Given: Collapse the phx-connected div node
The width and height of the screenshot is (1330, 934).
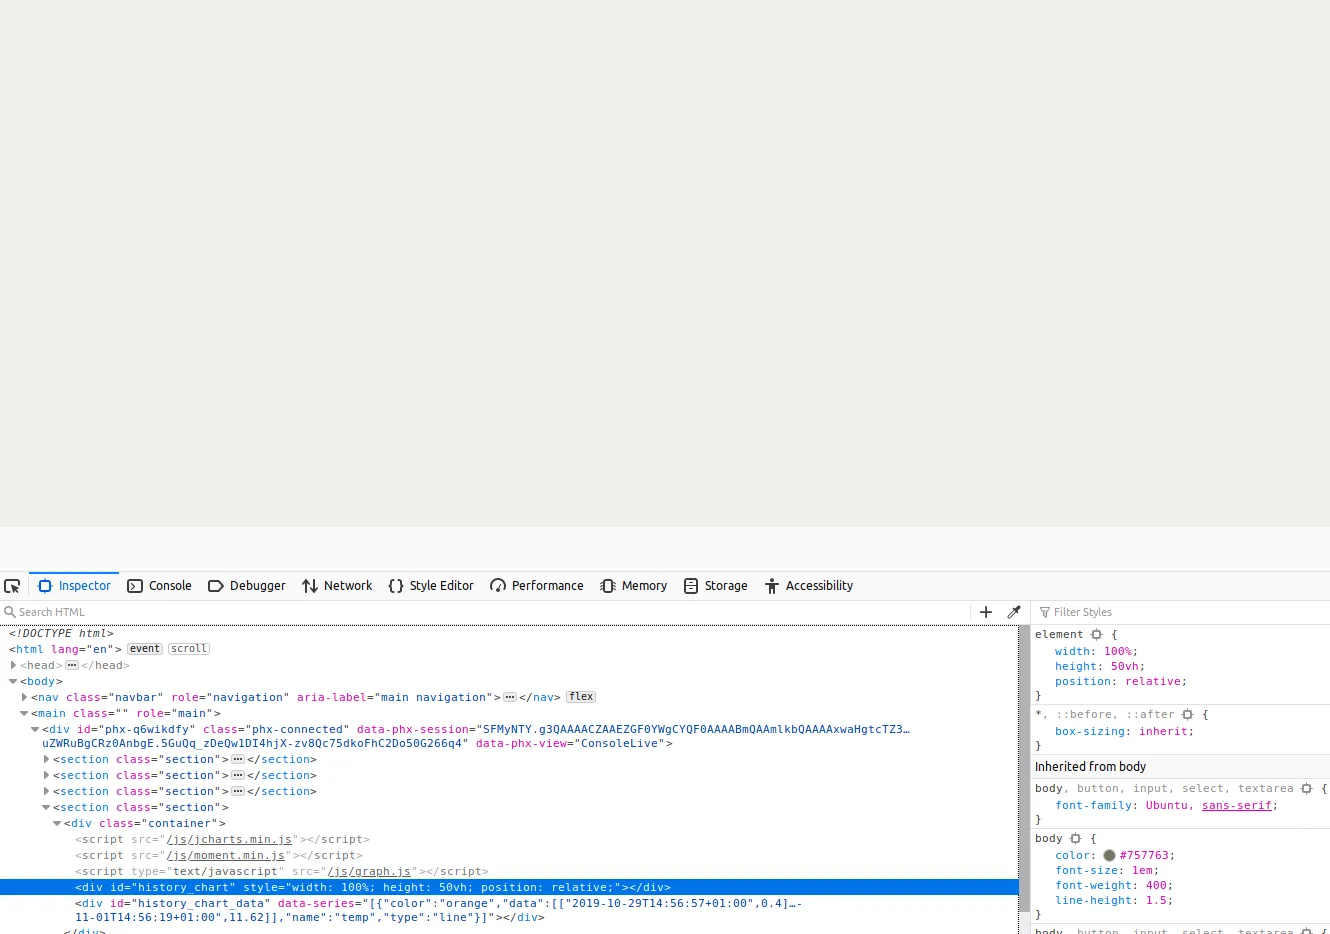Looking at the screenshot, I should coord(35,729).
